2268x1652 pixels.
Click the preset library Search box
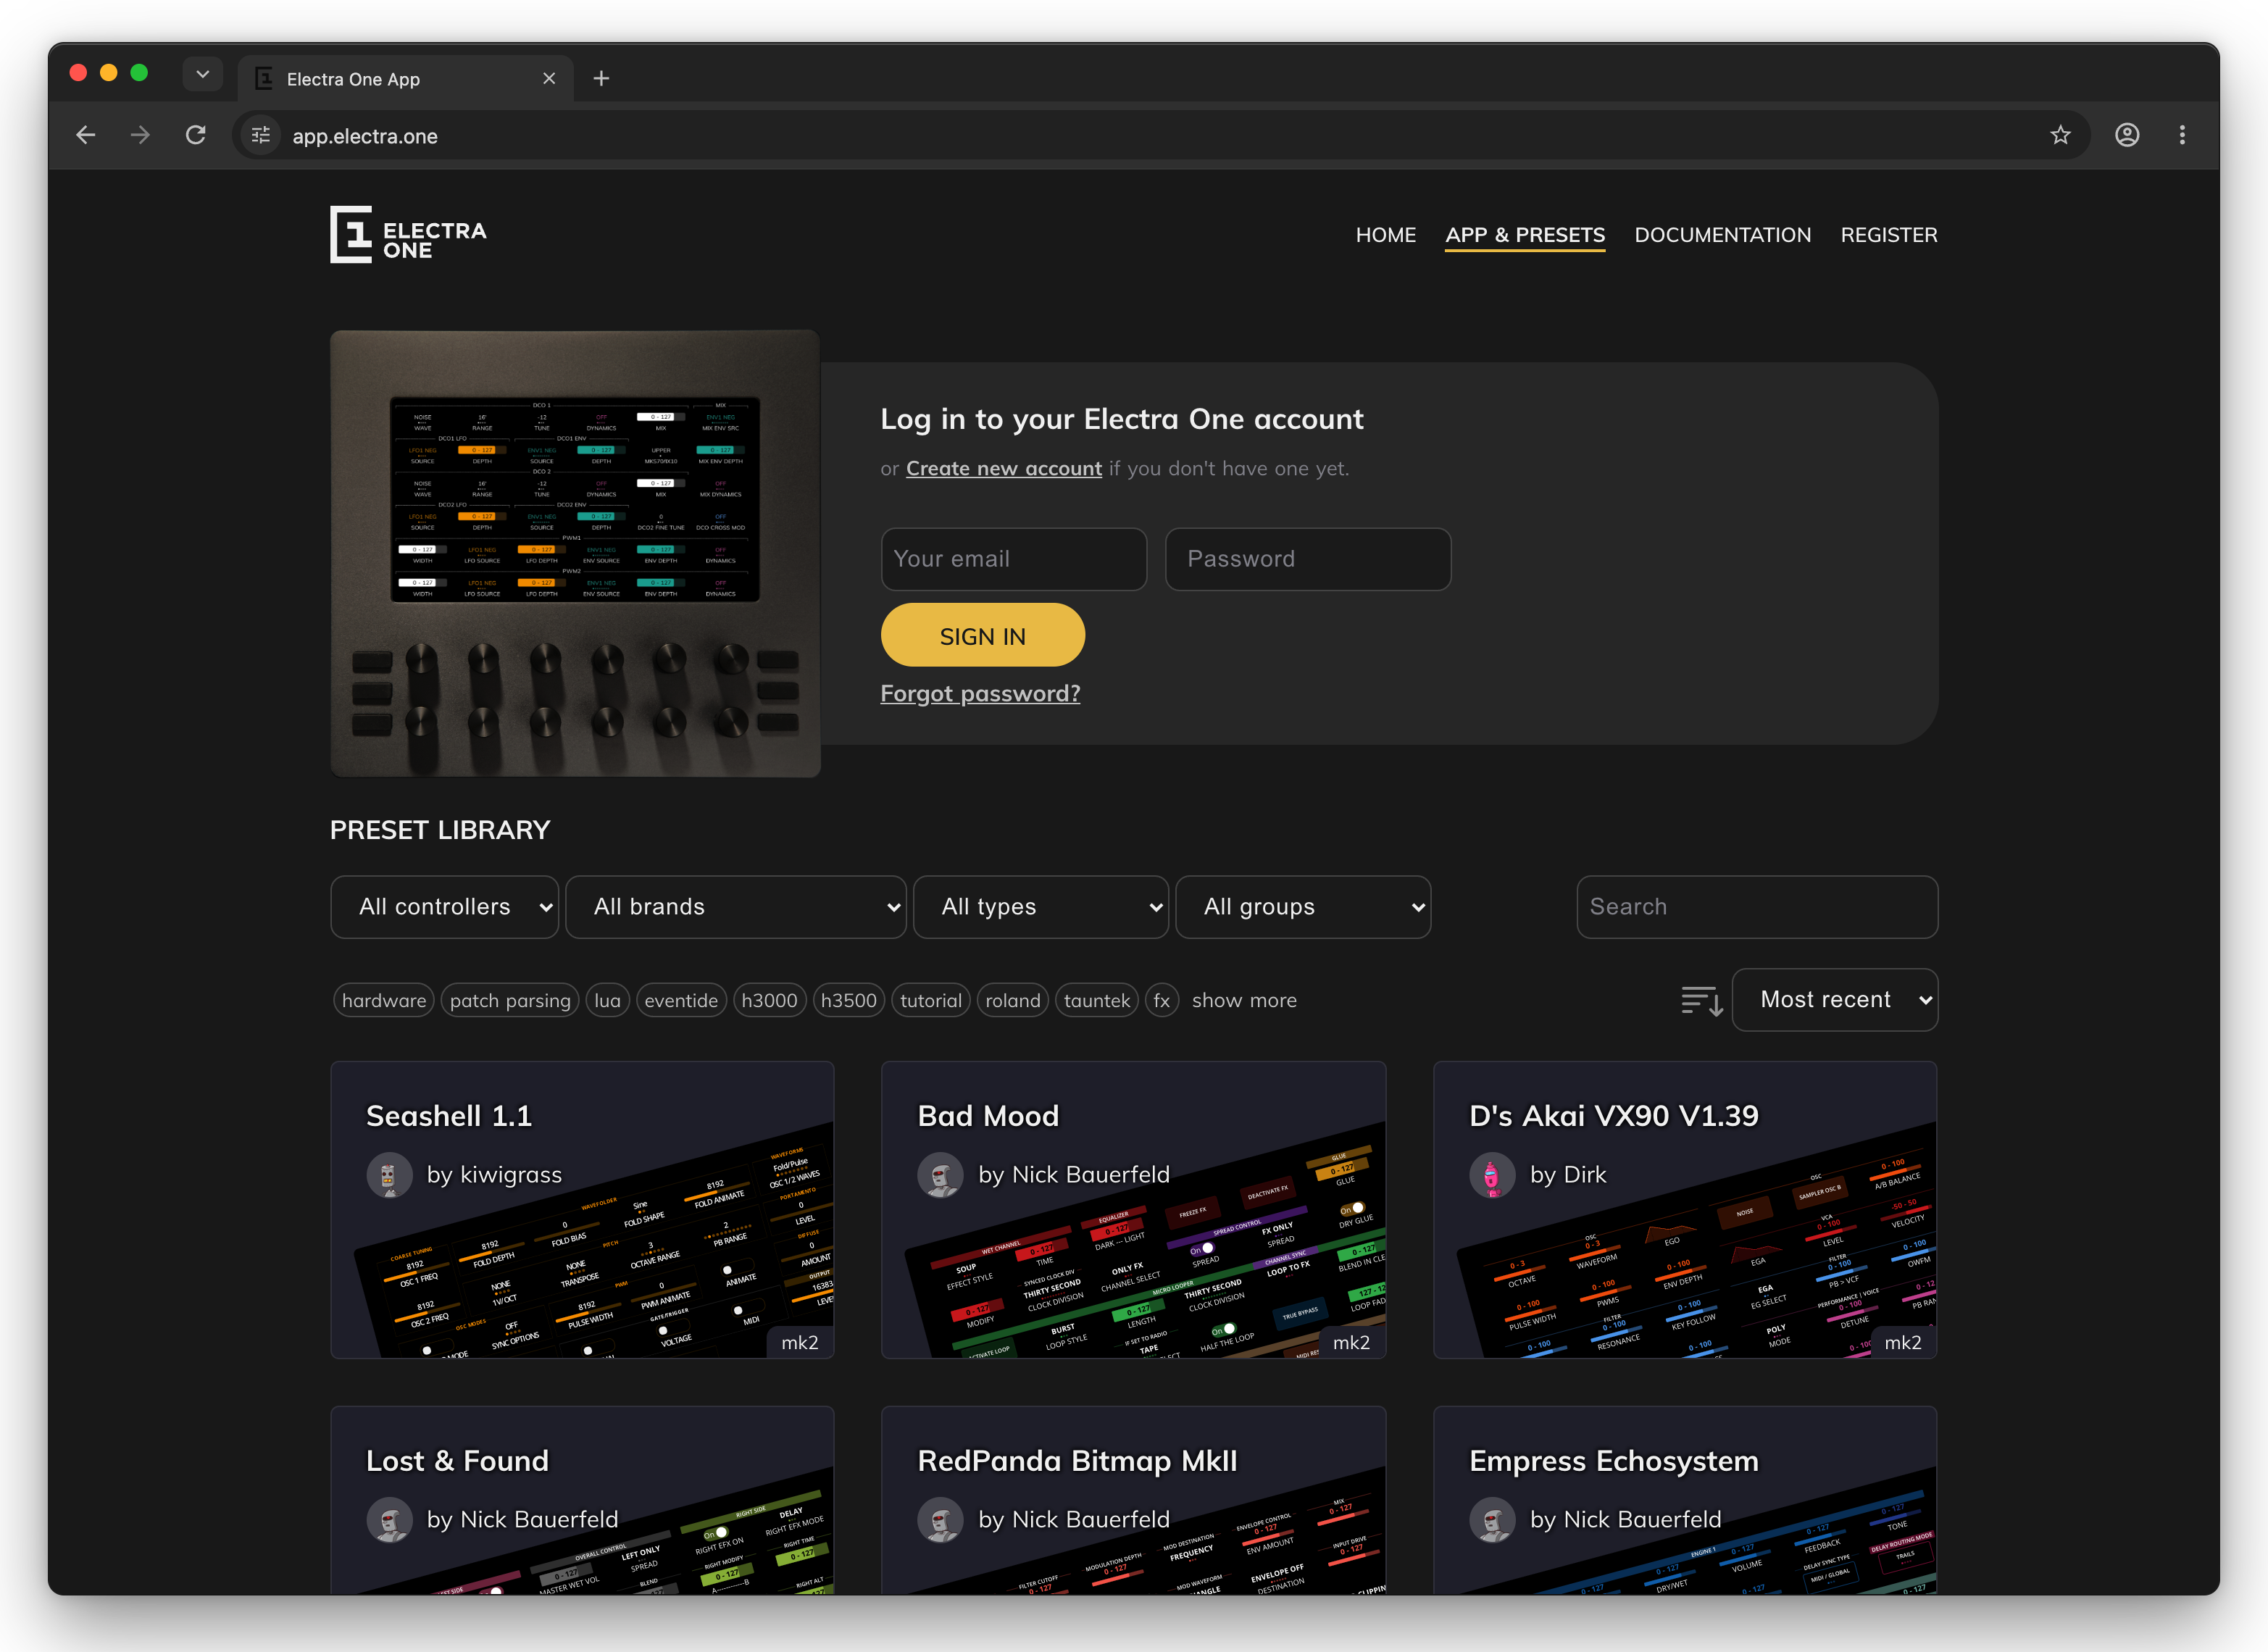click(x=1757, y=907)
